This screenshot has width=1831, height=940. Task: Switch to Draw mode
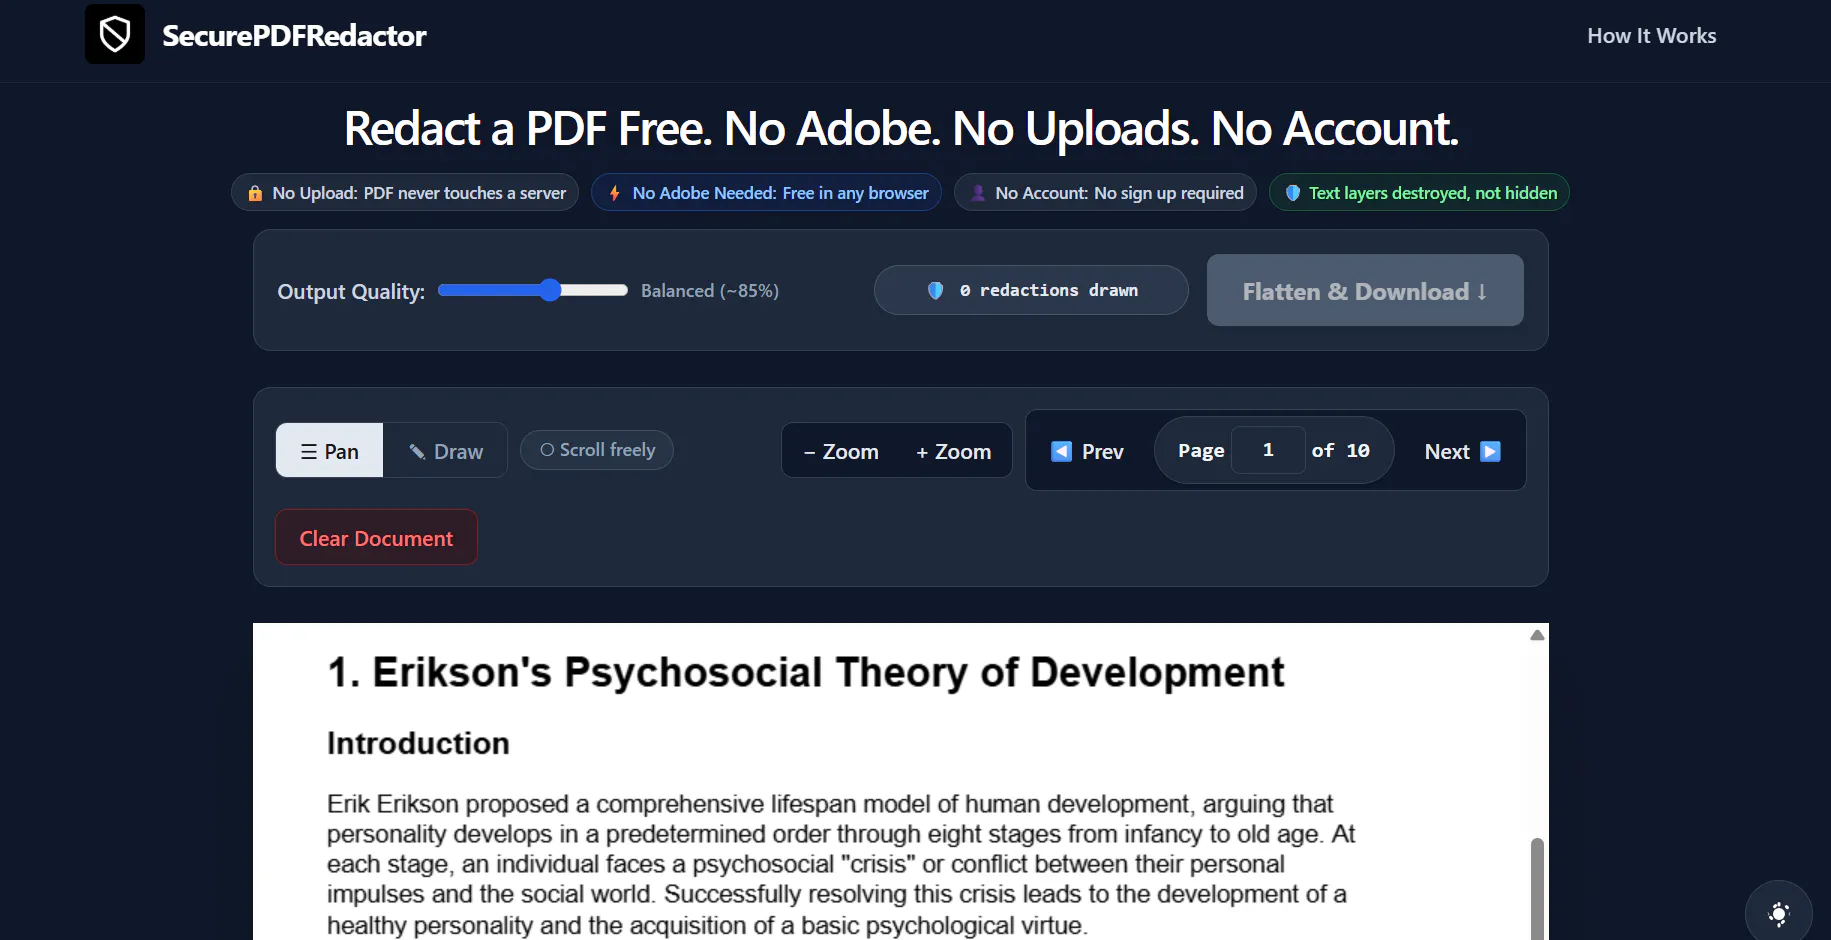point(445,450)
